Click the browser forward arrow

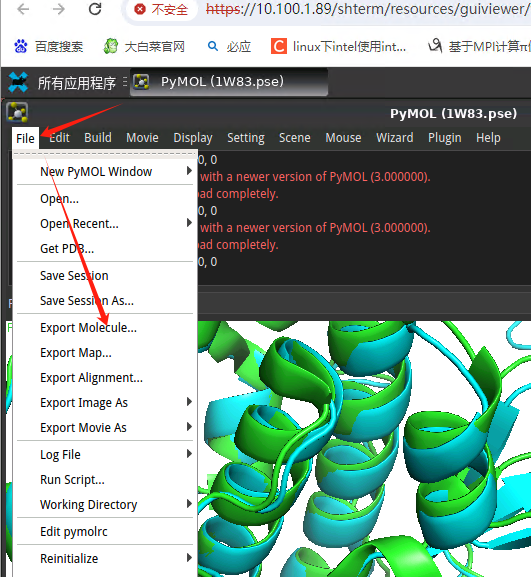pyautogui.click(x=59, y=9)
